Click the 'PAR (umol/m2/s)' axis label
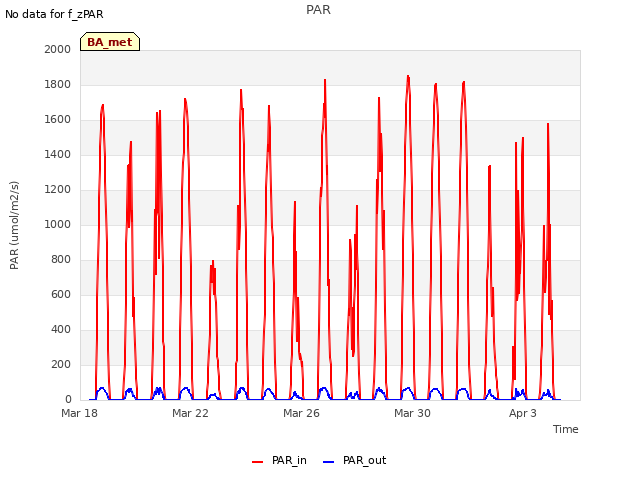This screenshot has width=640, height=480. tap(14, 225)
